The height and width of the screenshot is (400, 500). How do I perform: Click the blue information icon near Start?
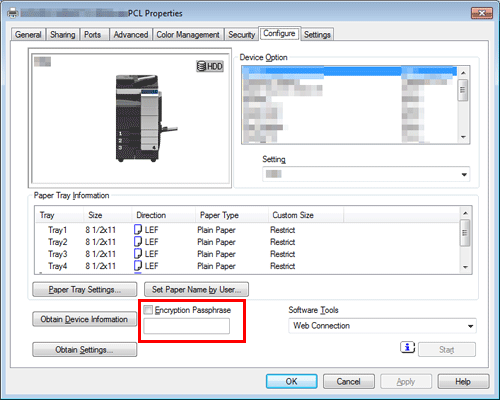point(407,348)
